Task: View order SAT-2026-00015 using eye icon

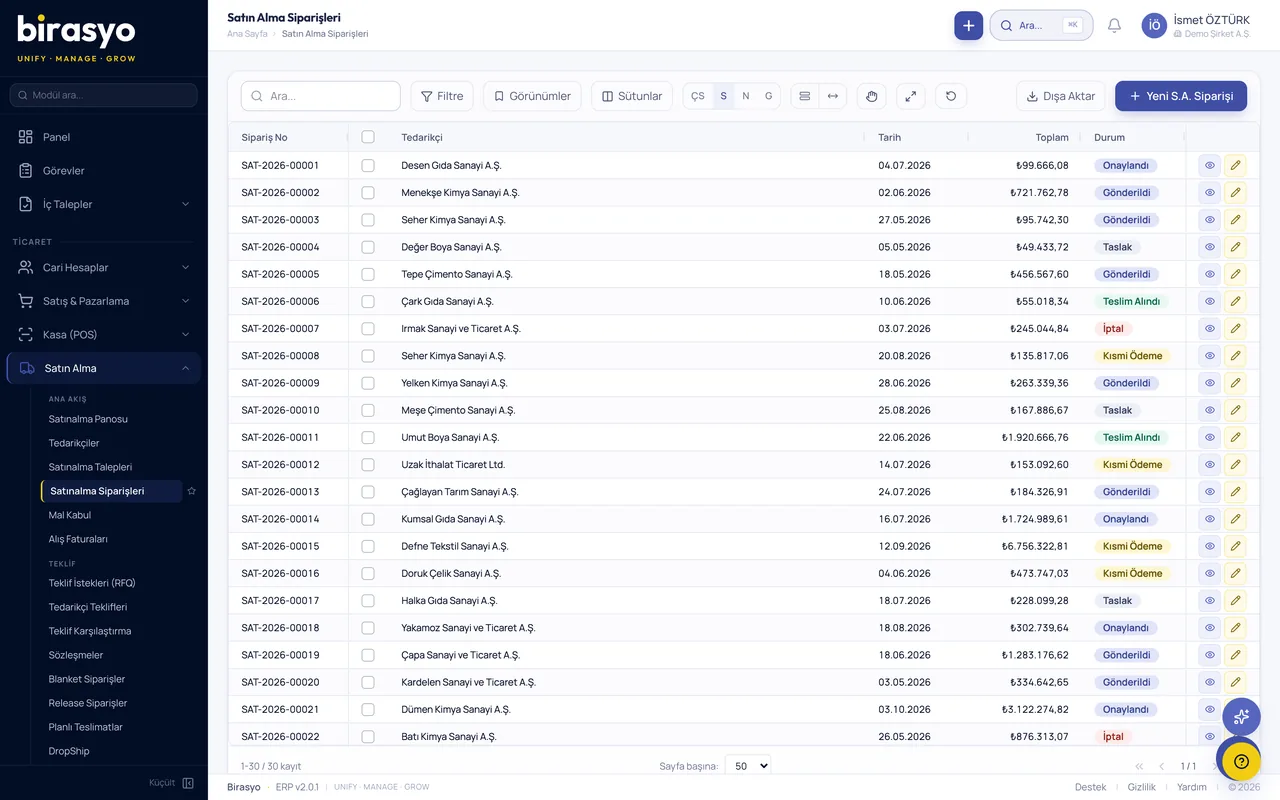Action: tap(1209, 546)
